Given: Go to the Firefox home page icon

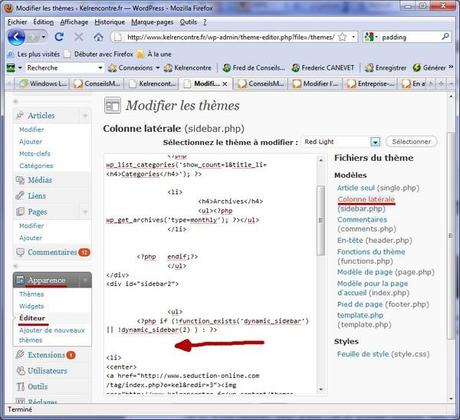Looking at the screenshot, I should (x=98, y=37).
